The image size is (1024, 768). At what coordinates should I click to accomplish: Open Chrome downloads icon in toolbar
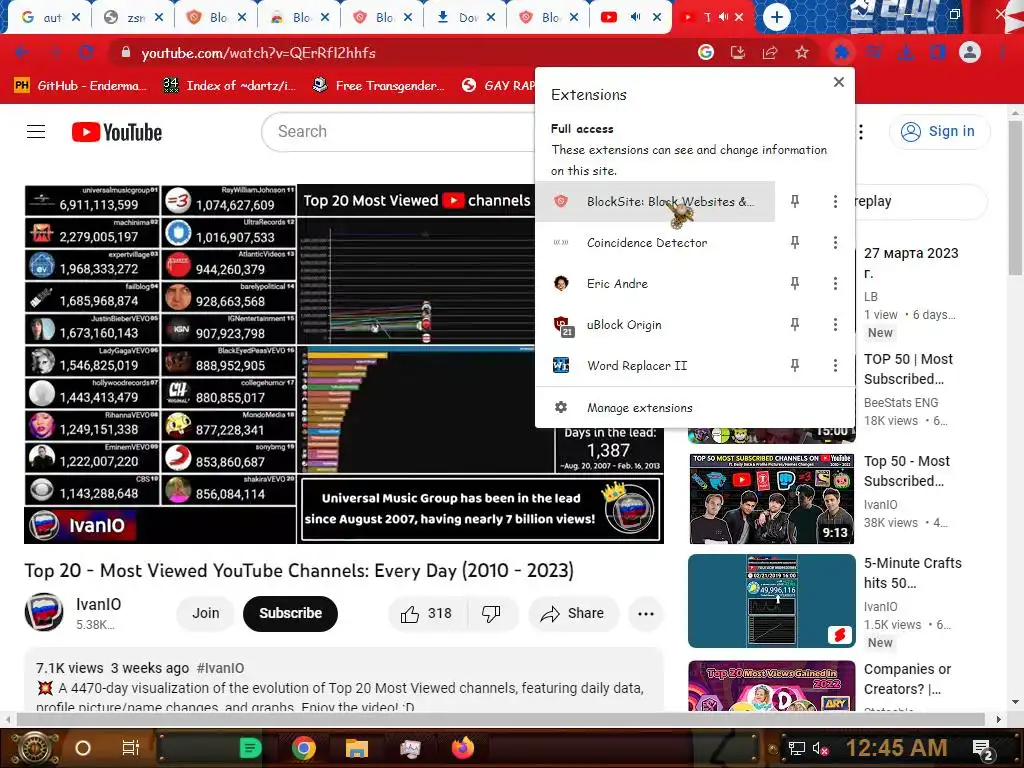pos(906,52)
